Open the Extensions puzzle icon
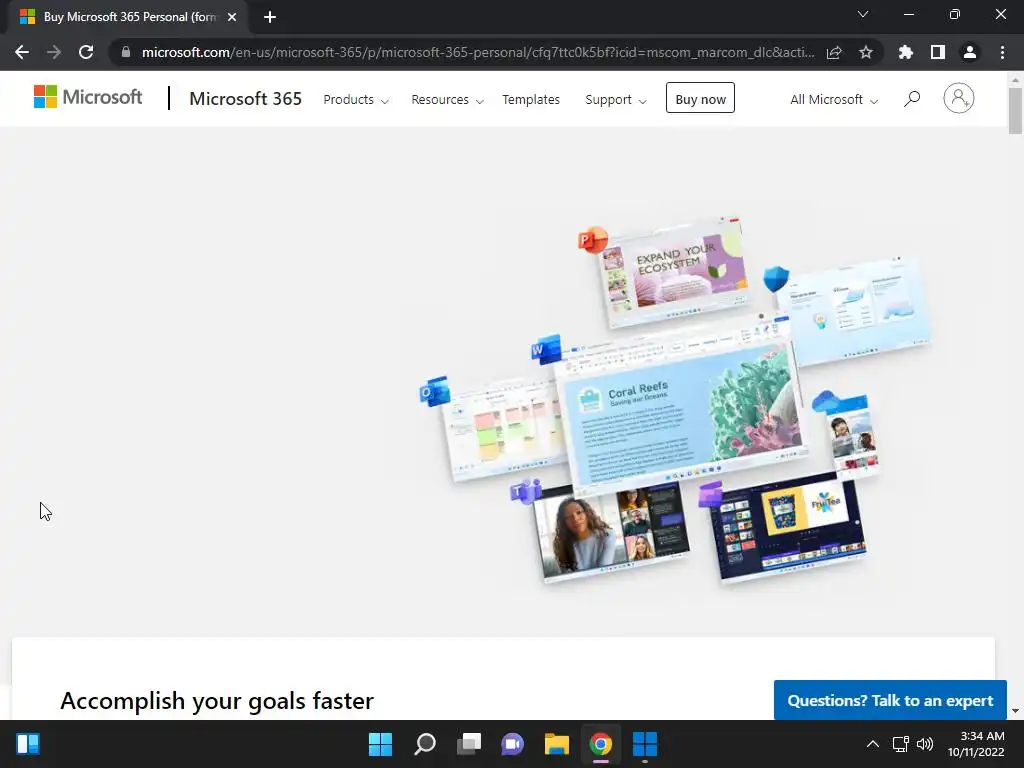 tap(906, 52)
